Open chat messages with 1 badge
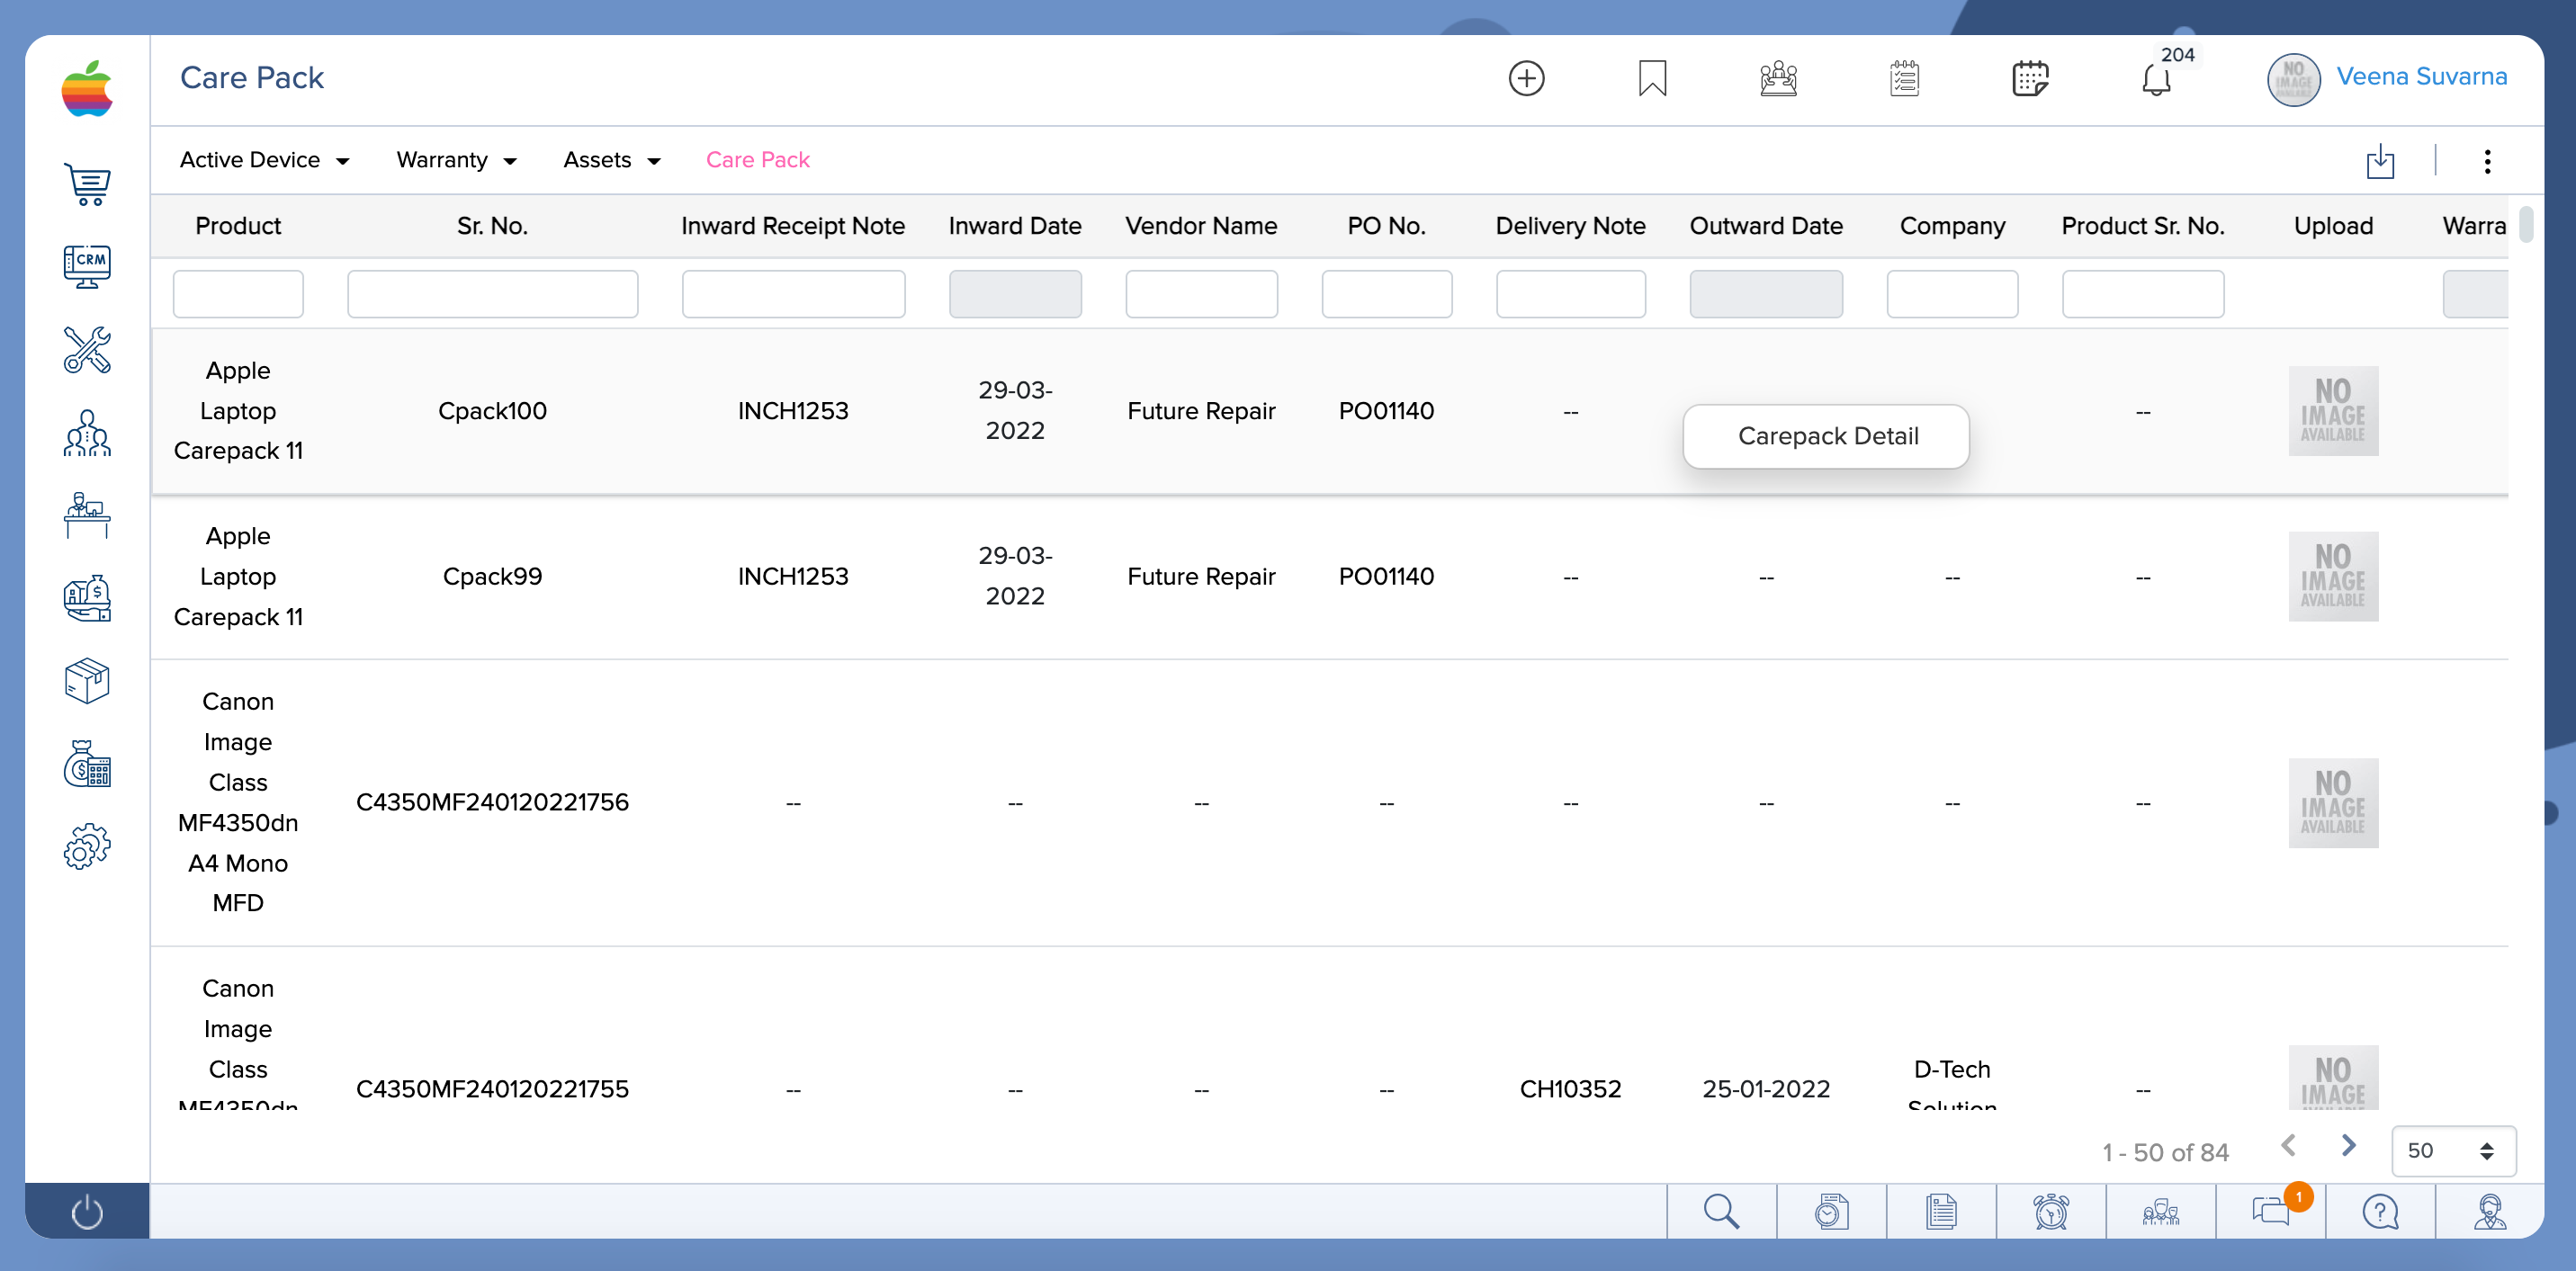 (2271, 1211)
